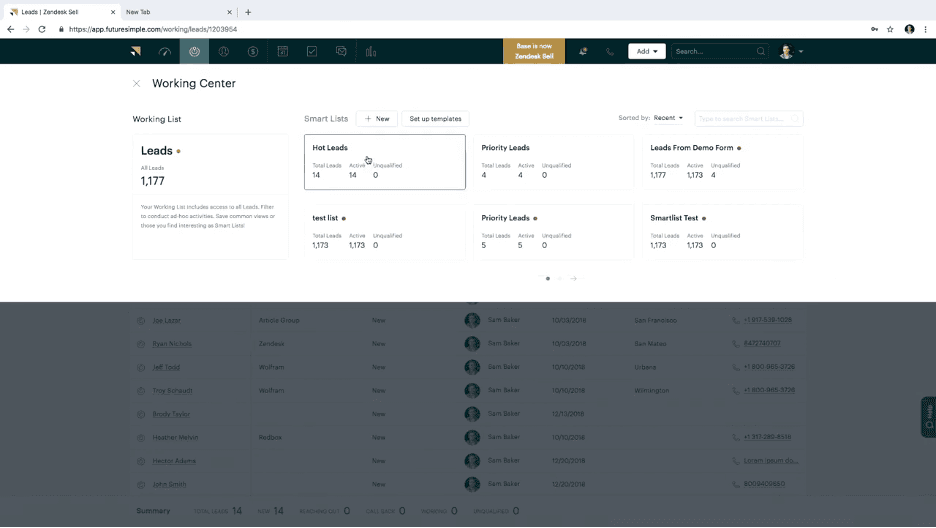Expand the Add dropdown button
Screen dimensions: 936x528
pyautogui.click(x=646, y=51)
